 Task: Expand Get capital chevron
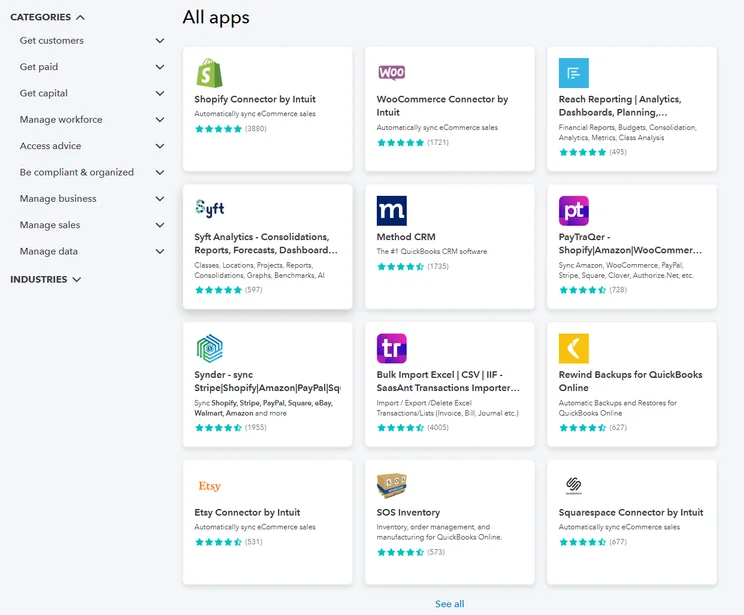coord(160,93)
